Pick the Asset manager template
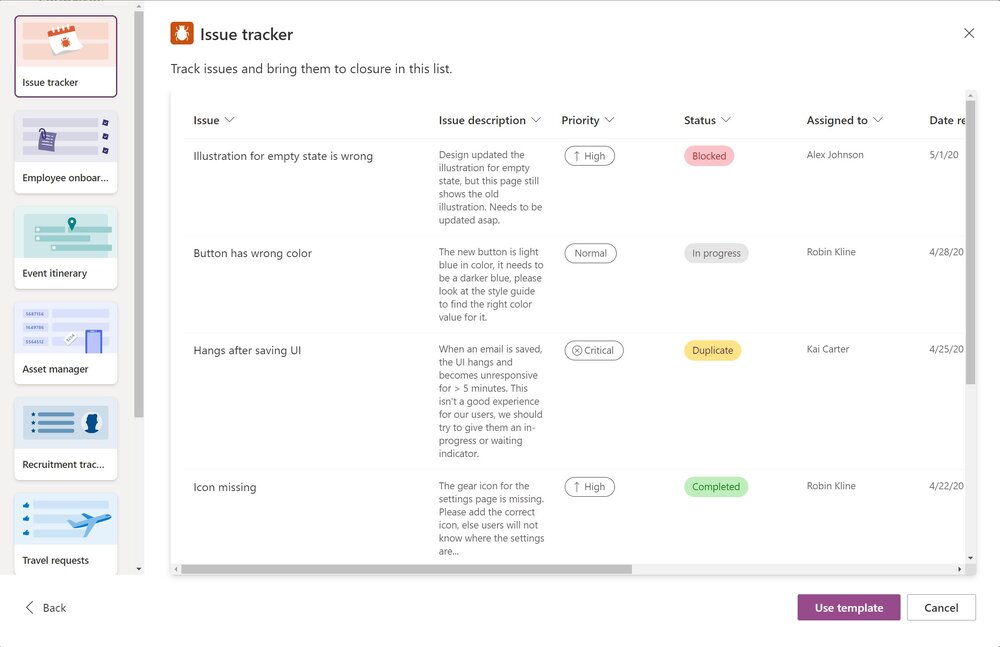The width and height of the screenshot is (1000, 647). [x=66, y=343]
